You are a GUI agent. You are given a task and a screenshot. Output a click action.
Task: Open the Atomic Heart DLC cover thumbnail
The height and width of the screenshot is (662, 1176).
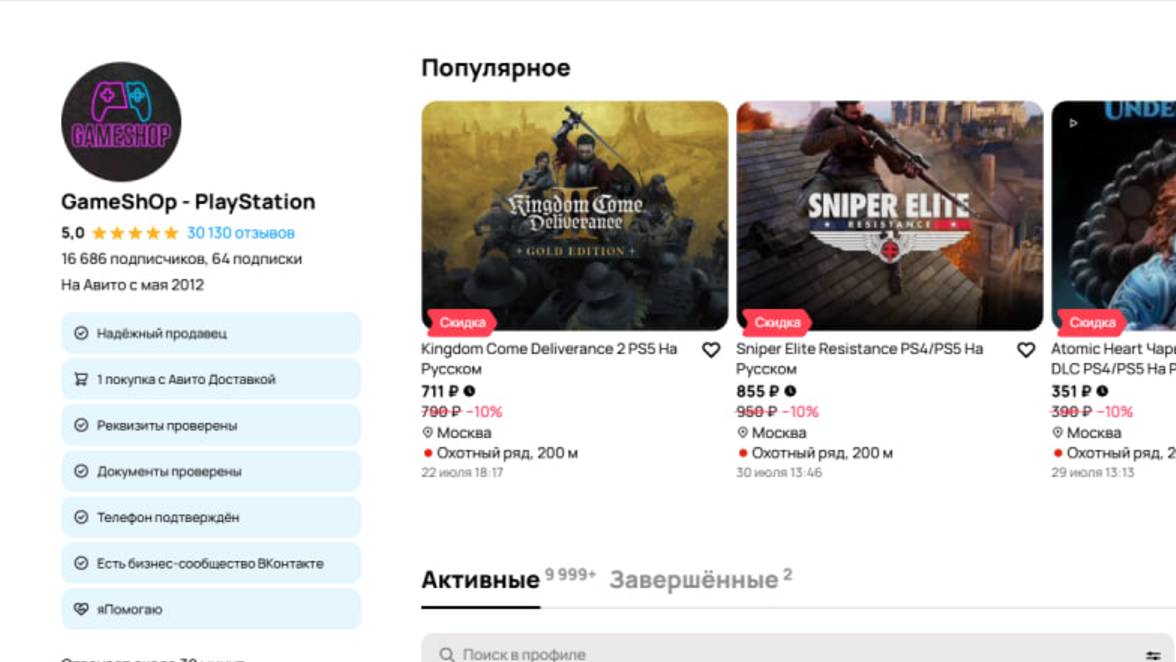tap(1113, 215)
